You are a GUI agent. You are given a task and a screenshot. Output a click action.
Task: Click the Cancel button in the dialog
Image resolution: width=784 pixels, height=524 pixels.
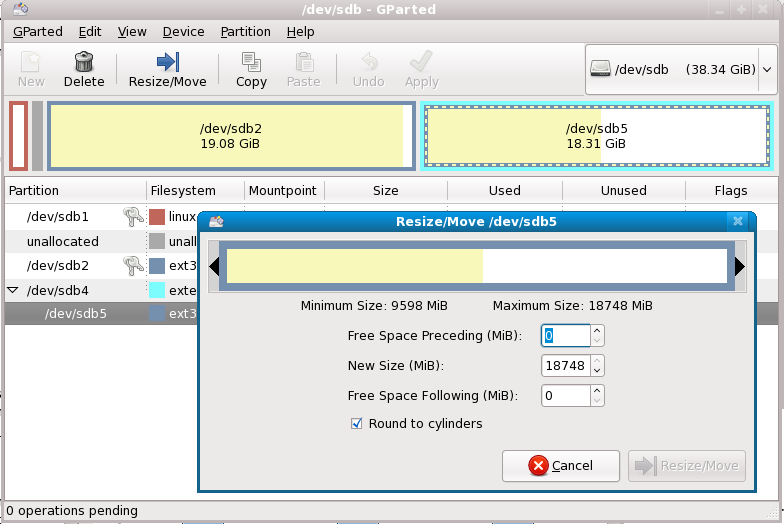pos(561,466)
